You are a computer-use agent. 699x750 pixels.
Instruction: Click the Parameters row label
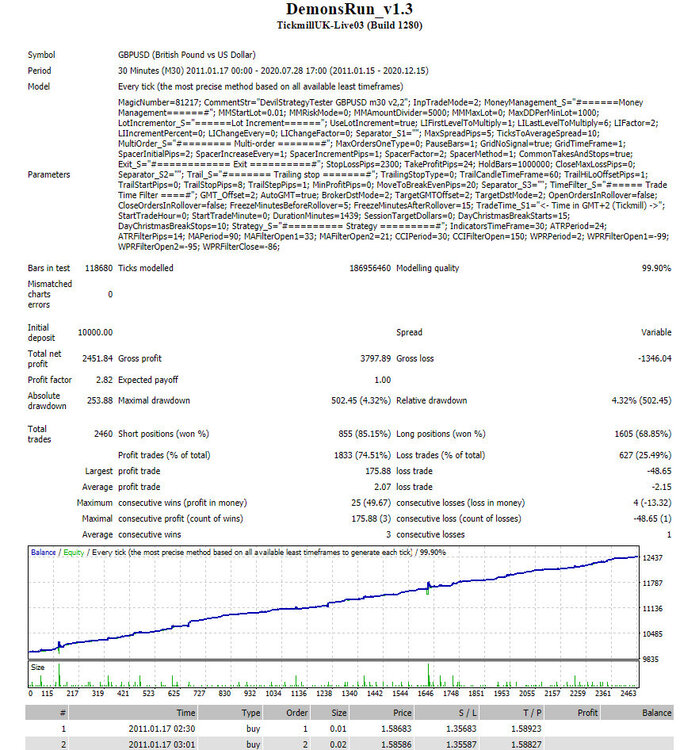coord(49,175)
